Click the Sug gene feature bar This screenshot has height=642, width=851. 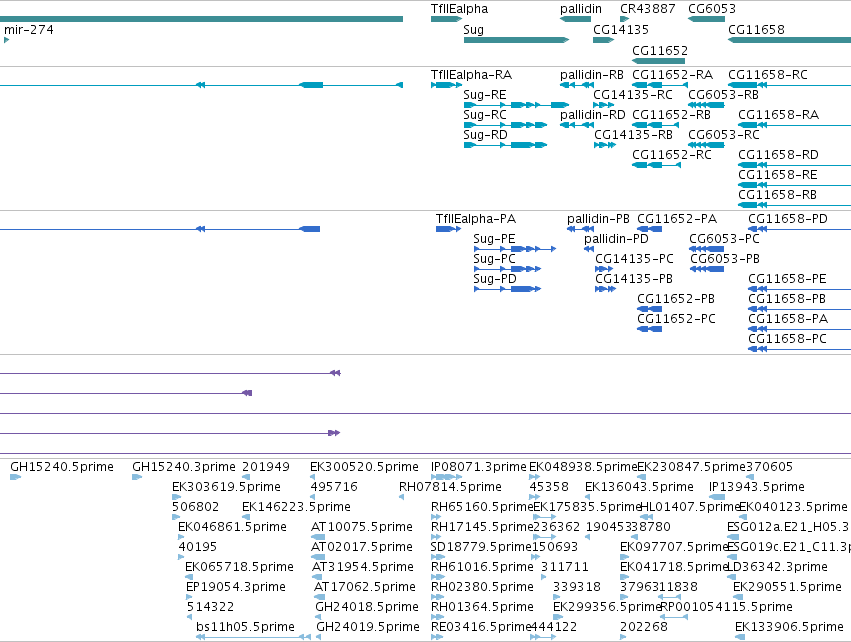pyautogui.click(x=516, y=40)
